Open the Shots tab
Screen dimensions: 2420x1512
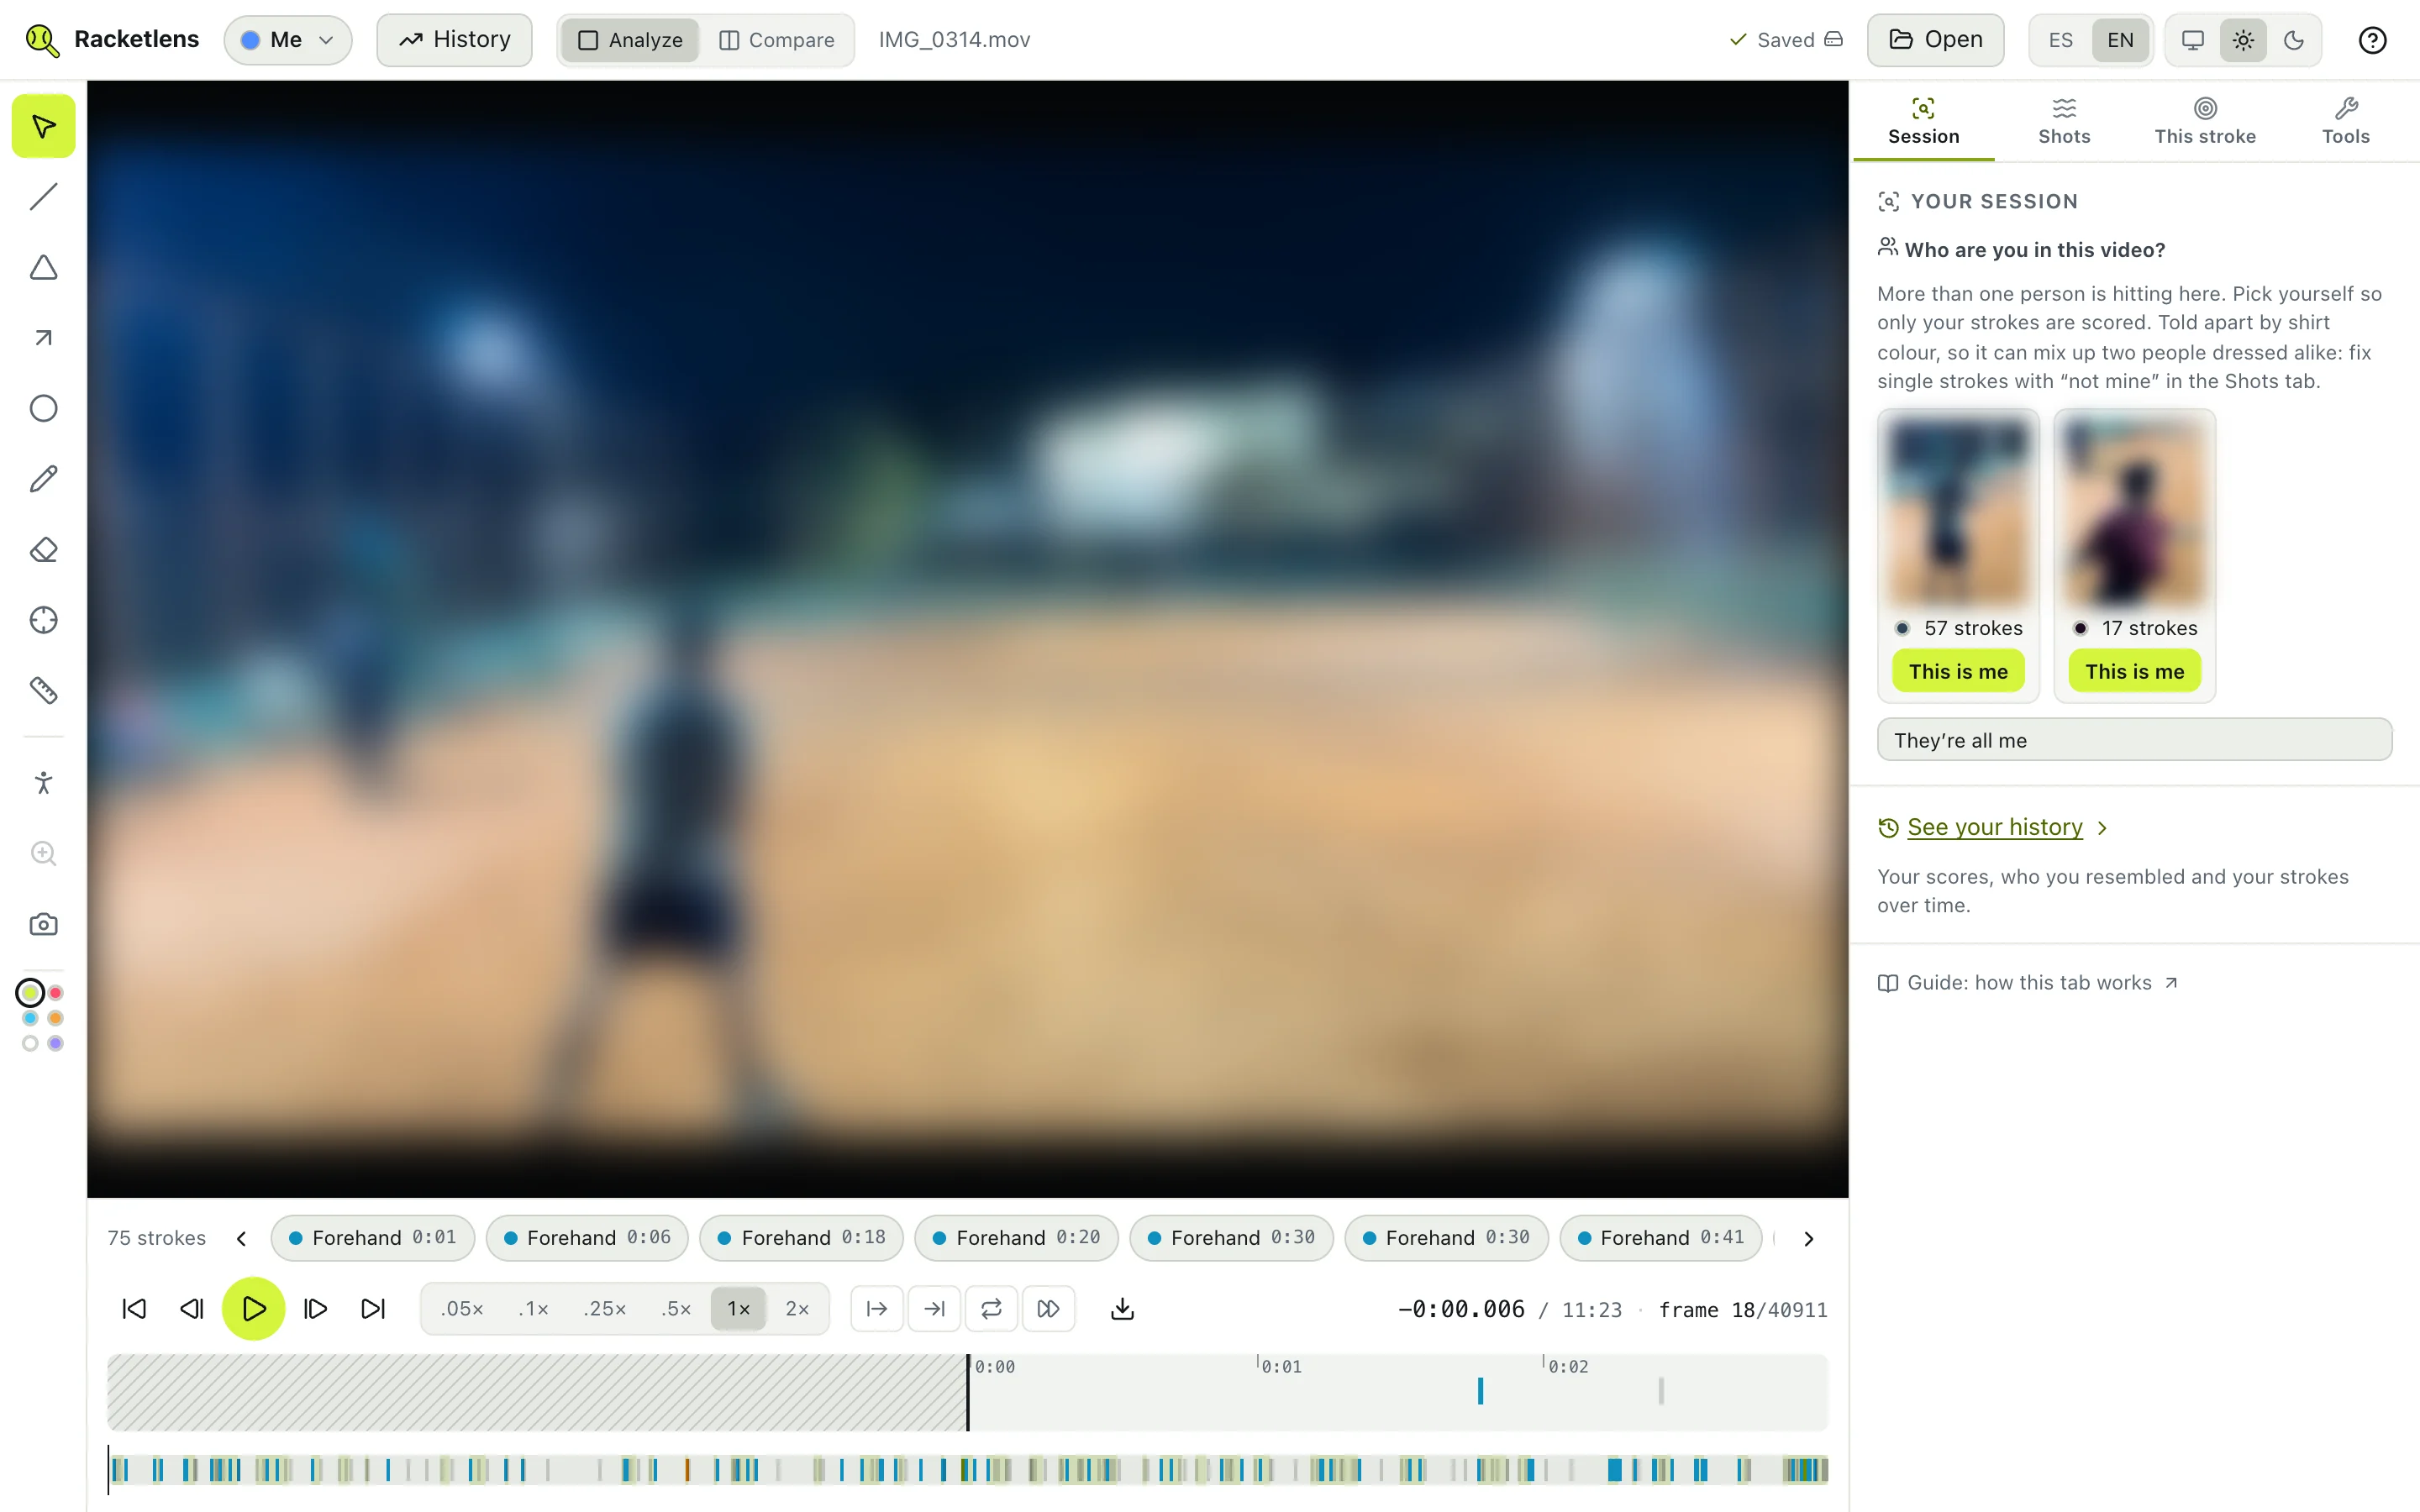2064,122
